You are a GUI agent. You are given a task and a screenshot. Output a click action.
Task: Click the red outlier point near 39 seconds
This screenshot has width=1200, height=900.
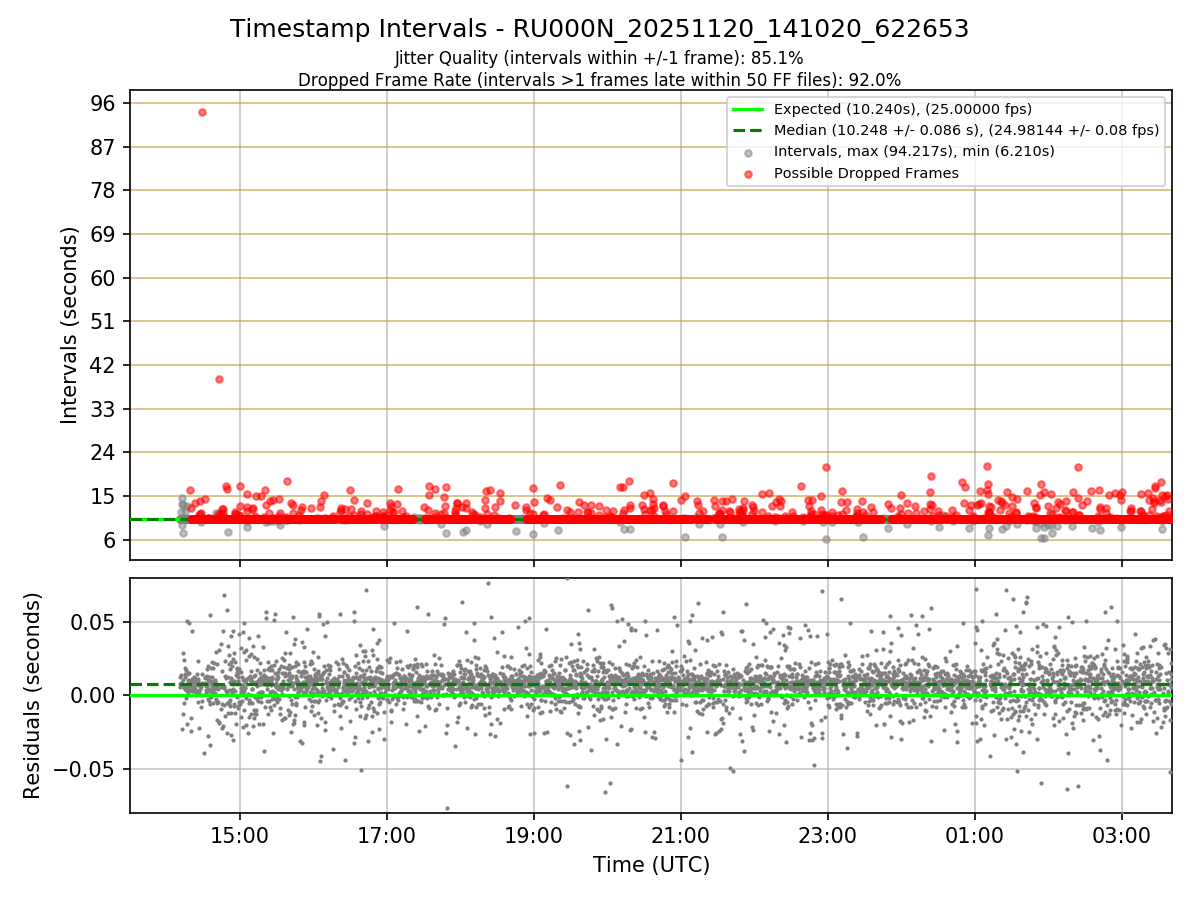pos(219,379)
